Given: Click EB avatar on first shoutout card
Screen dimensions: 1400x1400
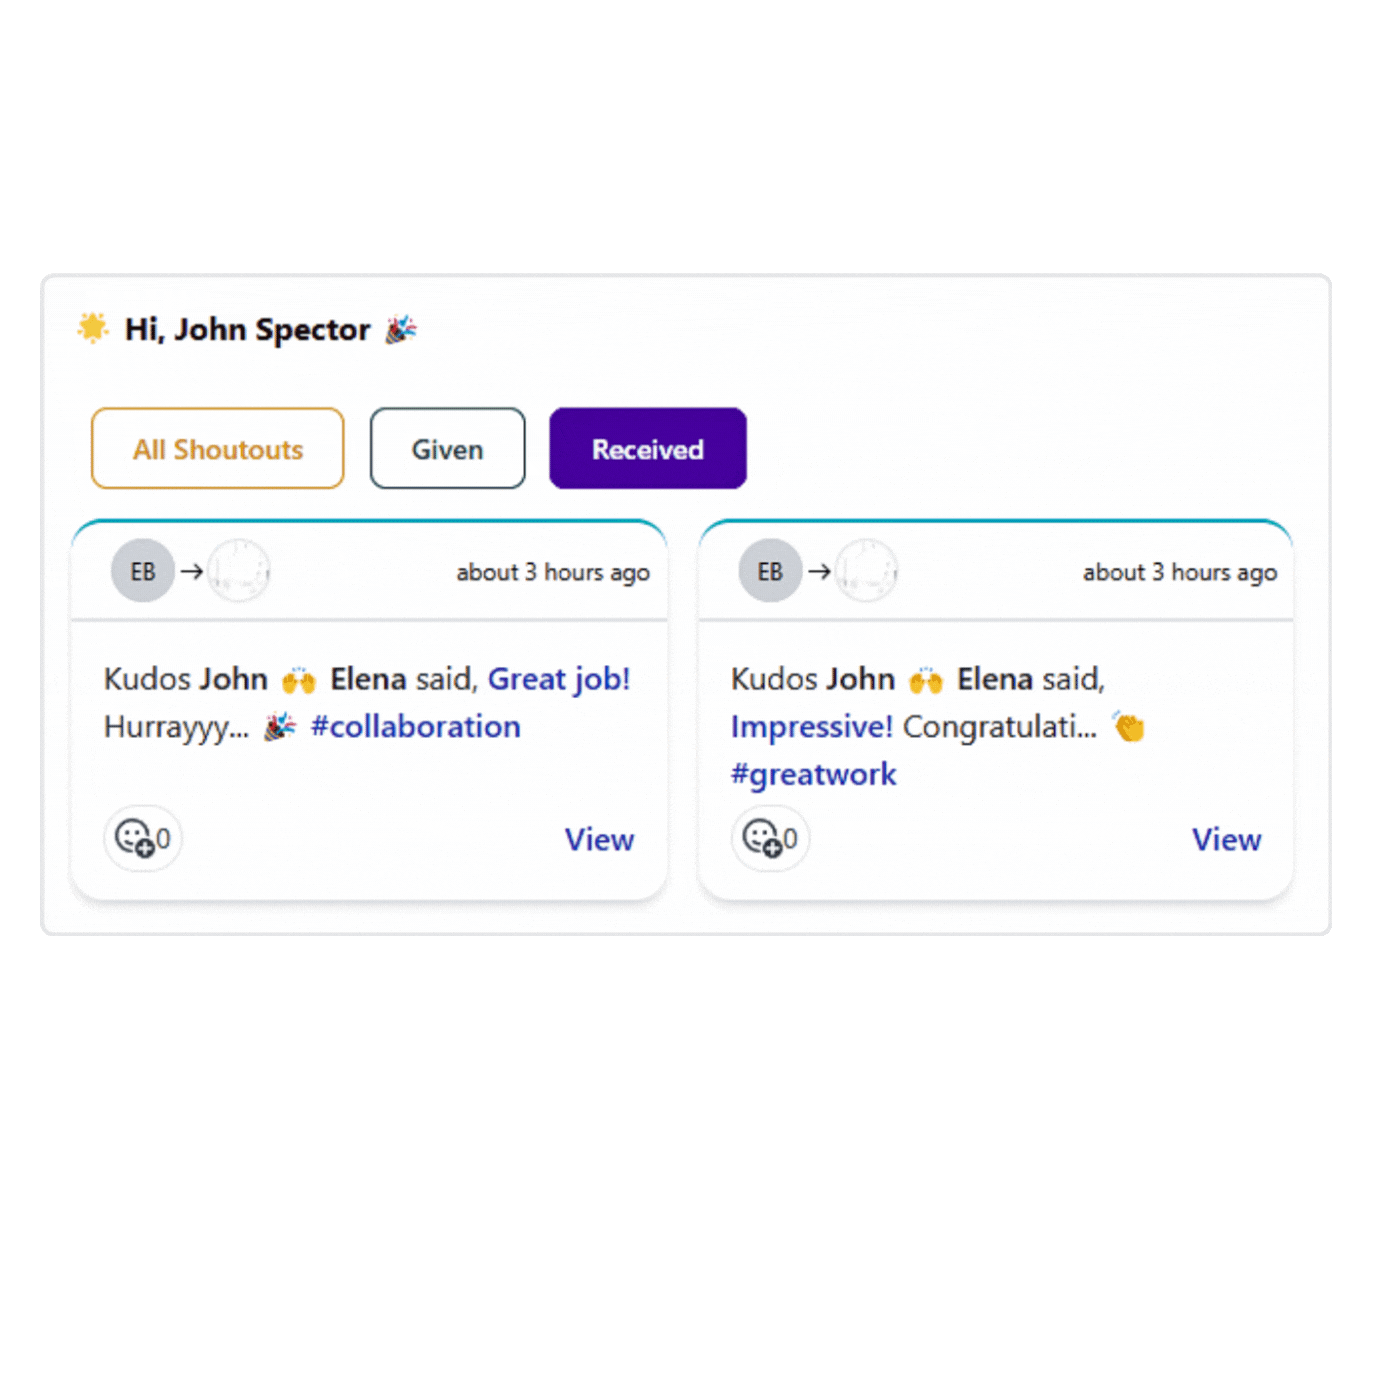Looking at the screenshot, I should [x=143, y=571].
